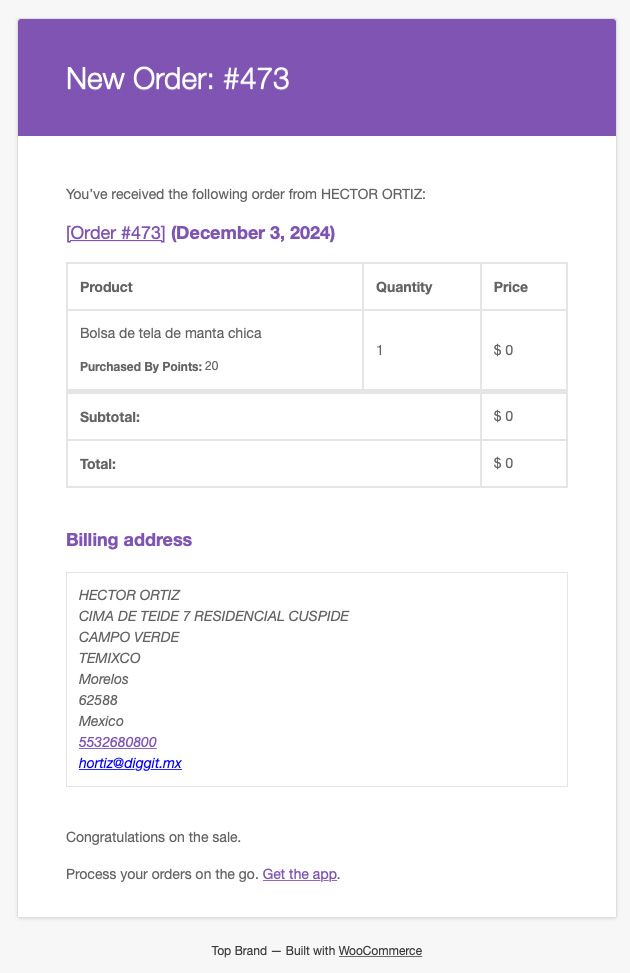Click the postal code 62588
Viewport: 630px width, 973px height.
(x=98, y=700)
